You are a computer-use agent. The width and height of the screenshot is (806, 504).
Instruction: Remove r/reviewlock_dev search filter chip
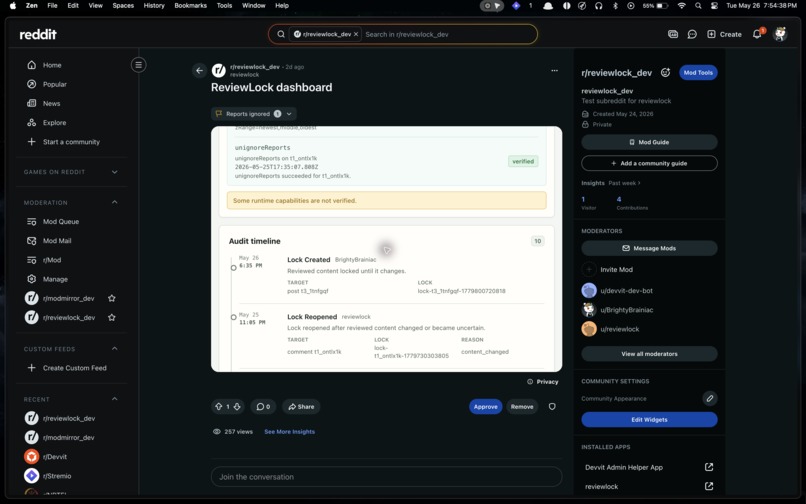(x=356, y=34)
